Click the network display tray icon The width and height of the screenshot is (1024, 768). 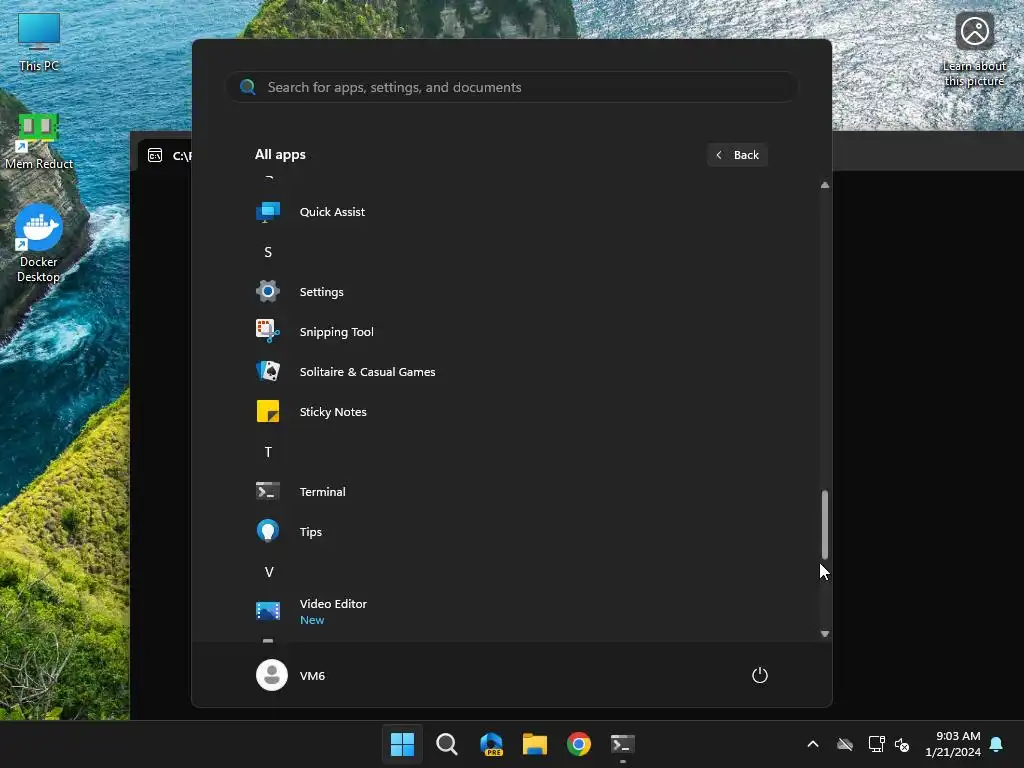(876, 744)
